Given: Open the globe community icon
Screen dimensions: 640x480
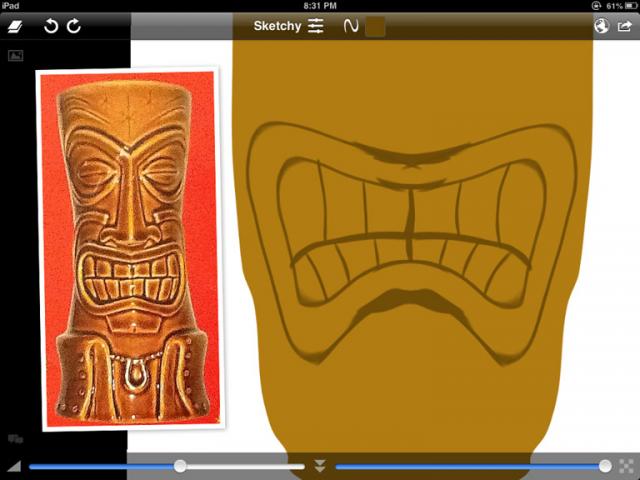Looking at the screenshot, I should click(x=601, y=26).
